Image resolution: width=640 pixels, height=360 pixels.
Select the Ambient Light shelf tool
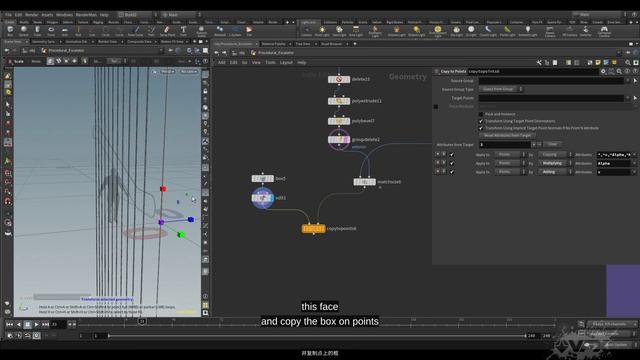[x=528, y=31]
